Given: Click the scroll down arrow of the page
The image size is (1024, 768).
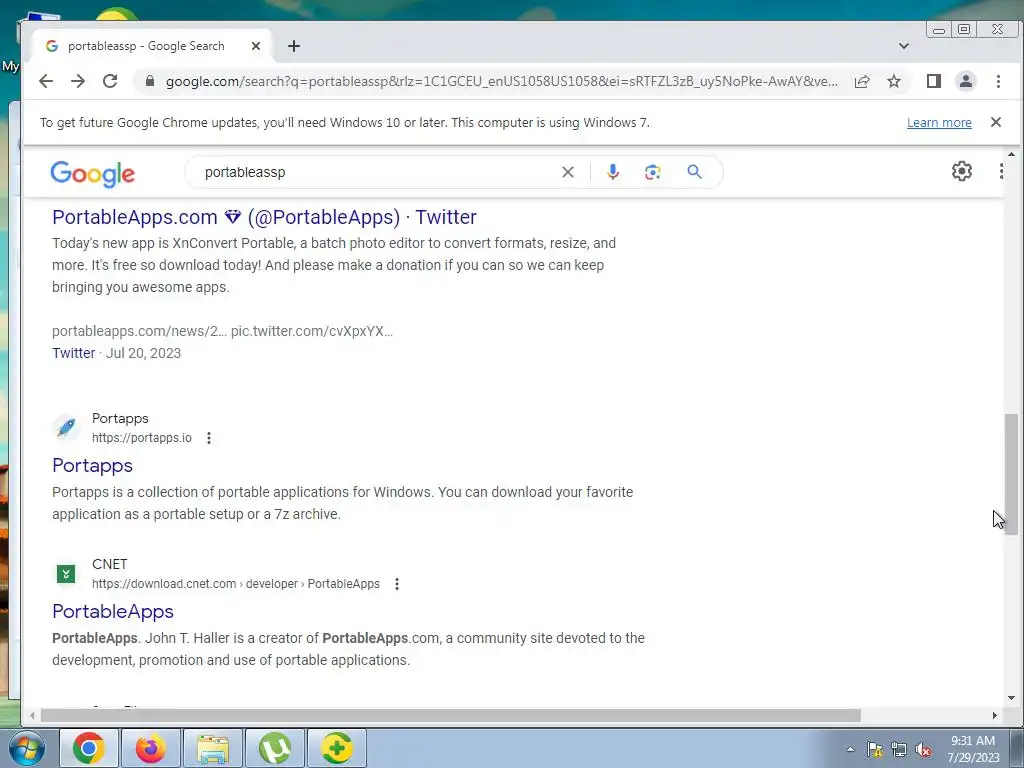Looking at the screenshot, I should click(x=1011, y=698).
